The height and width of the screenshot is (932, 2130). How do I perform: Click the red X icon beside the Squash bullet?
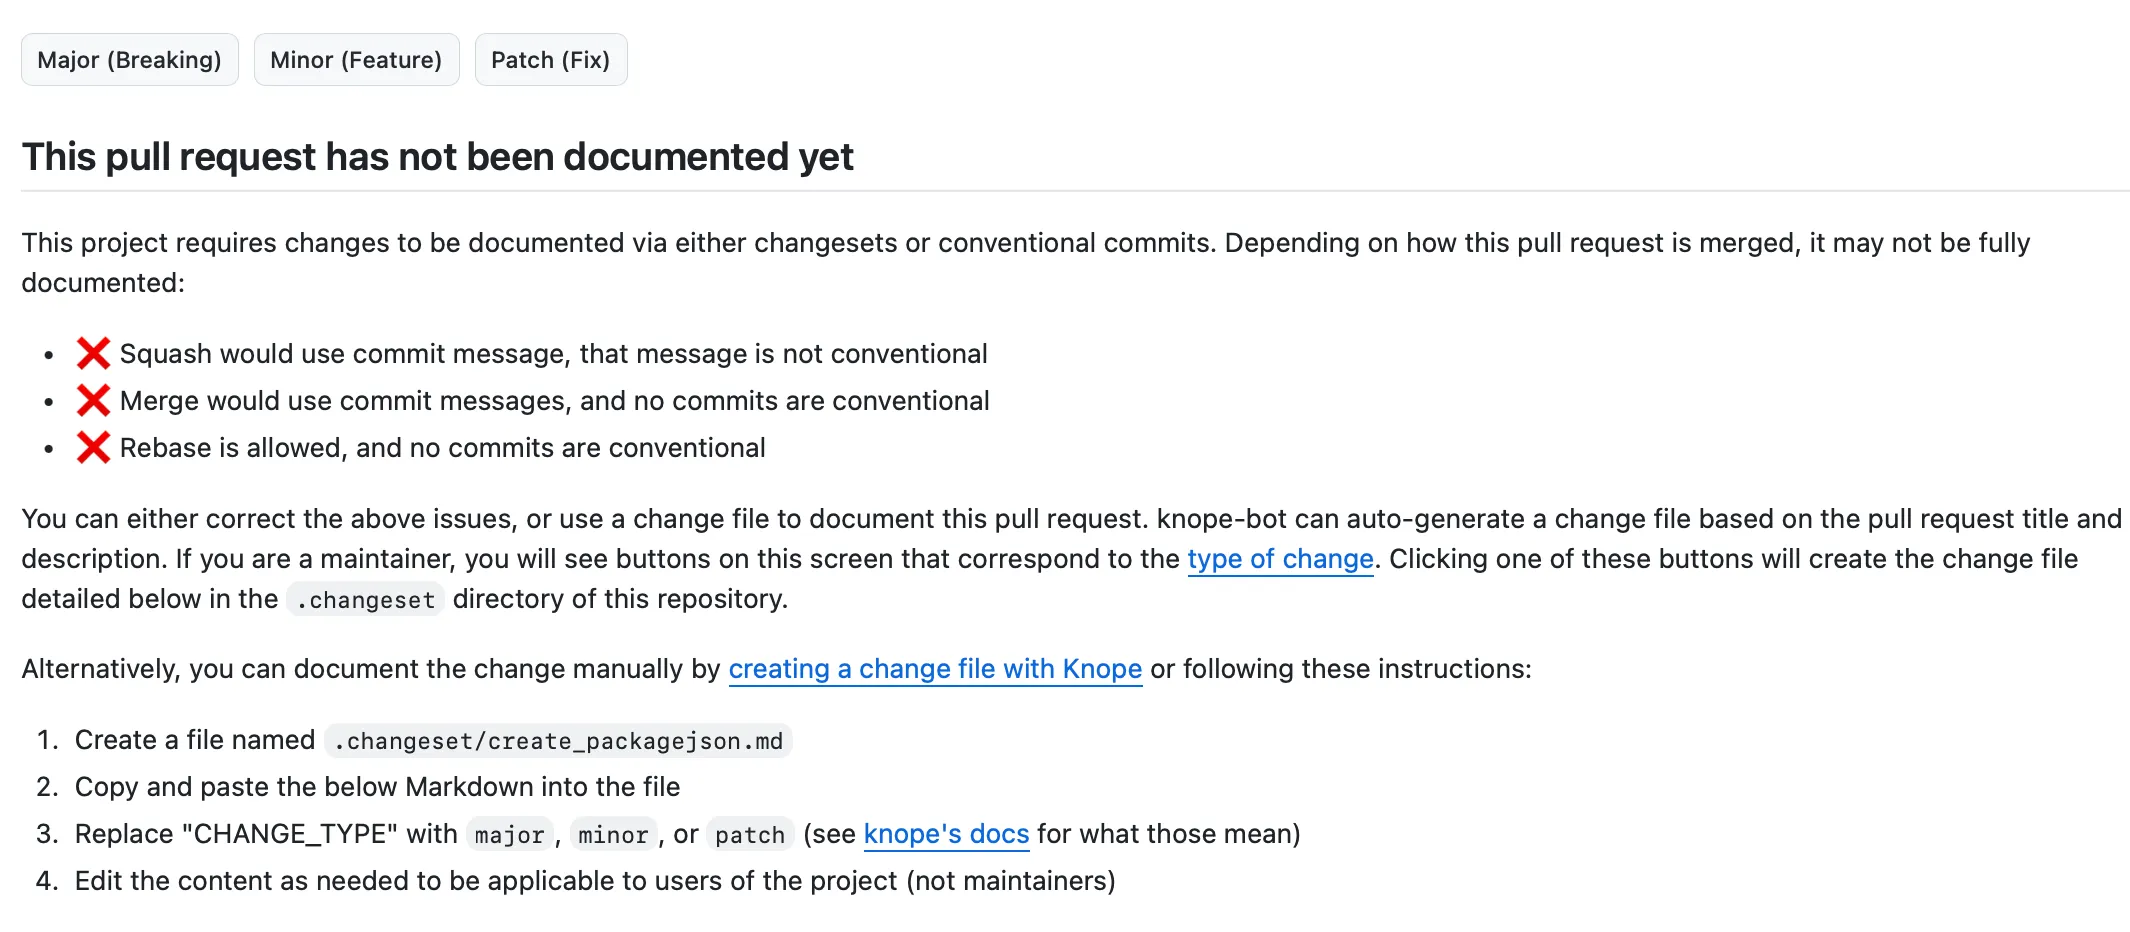point(93,353)
